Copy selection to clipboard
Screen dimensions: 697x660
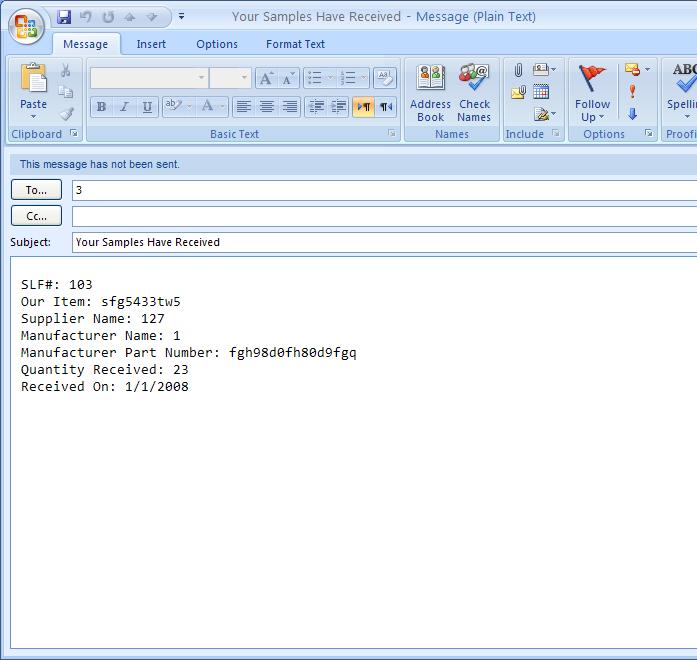(x=66, y=92)
